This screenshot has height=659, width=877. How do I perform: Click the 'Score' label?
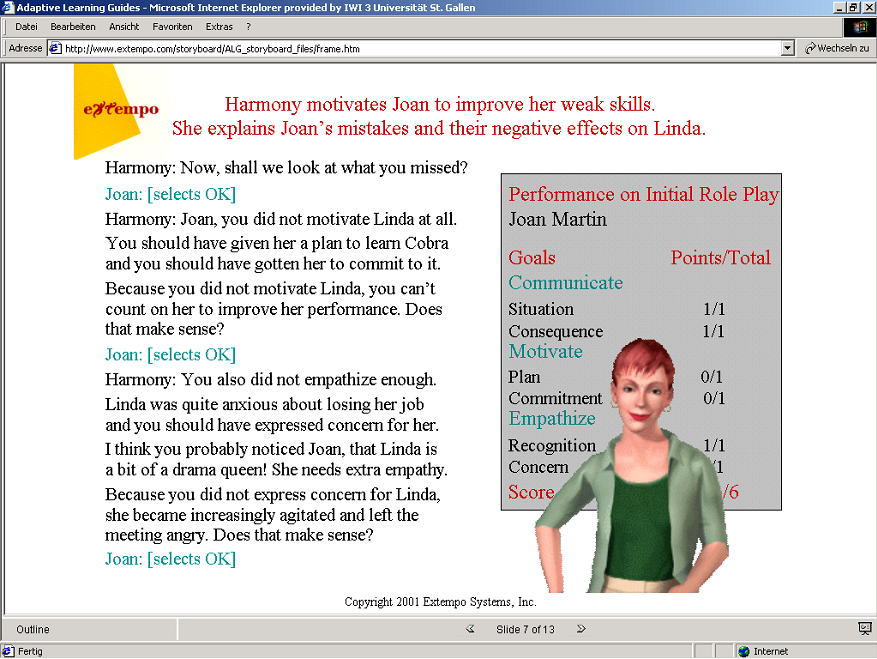coord(531,492)
